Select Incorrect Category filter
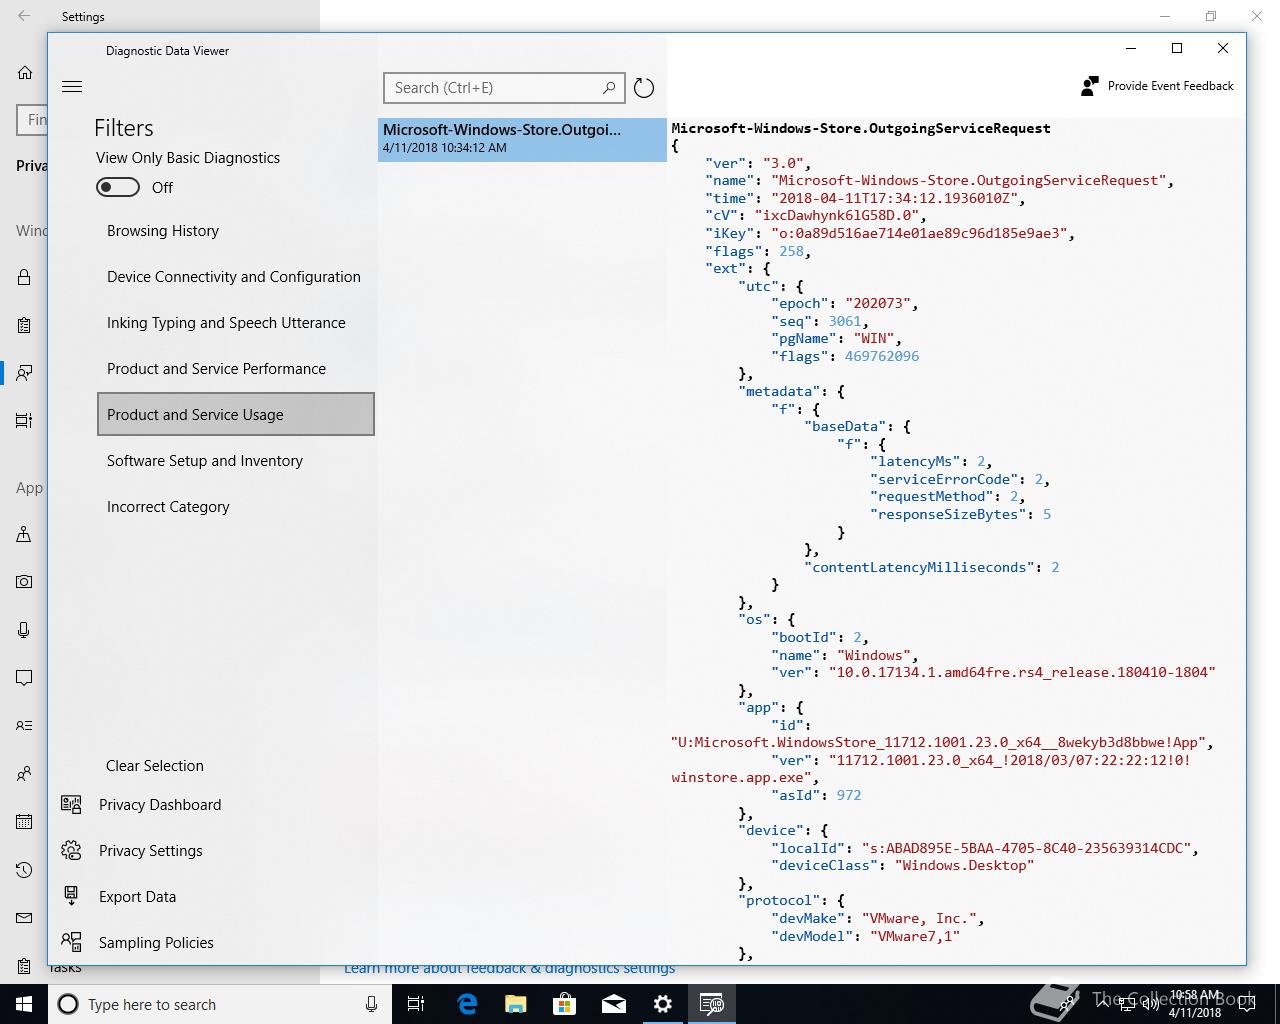Viewport: 1280px width, 1024px height. click(x=236, y=507)
